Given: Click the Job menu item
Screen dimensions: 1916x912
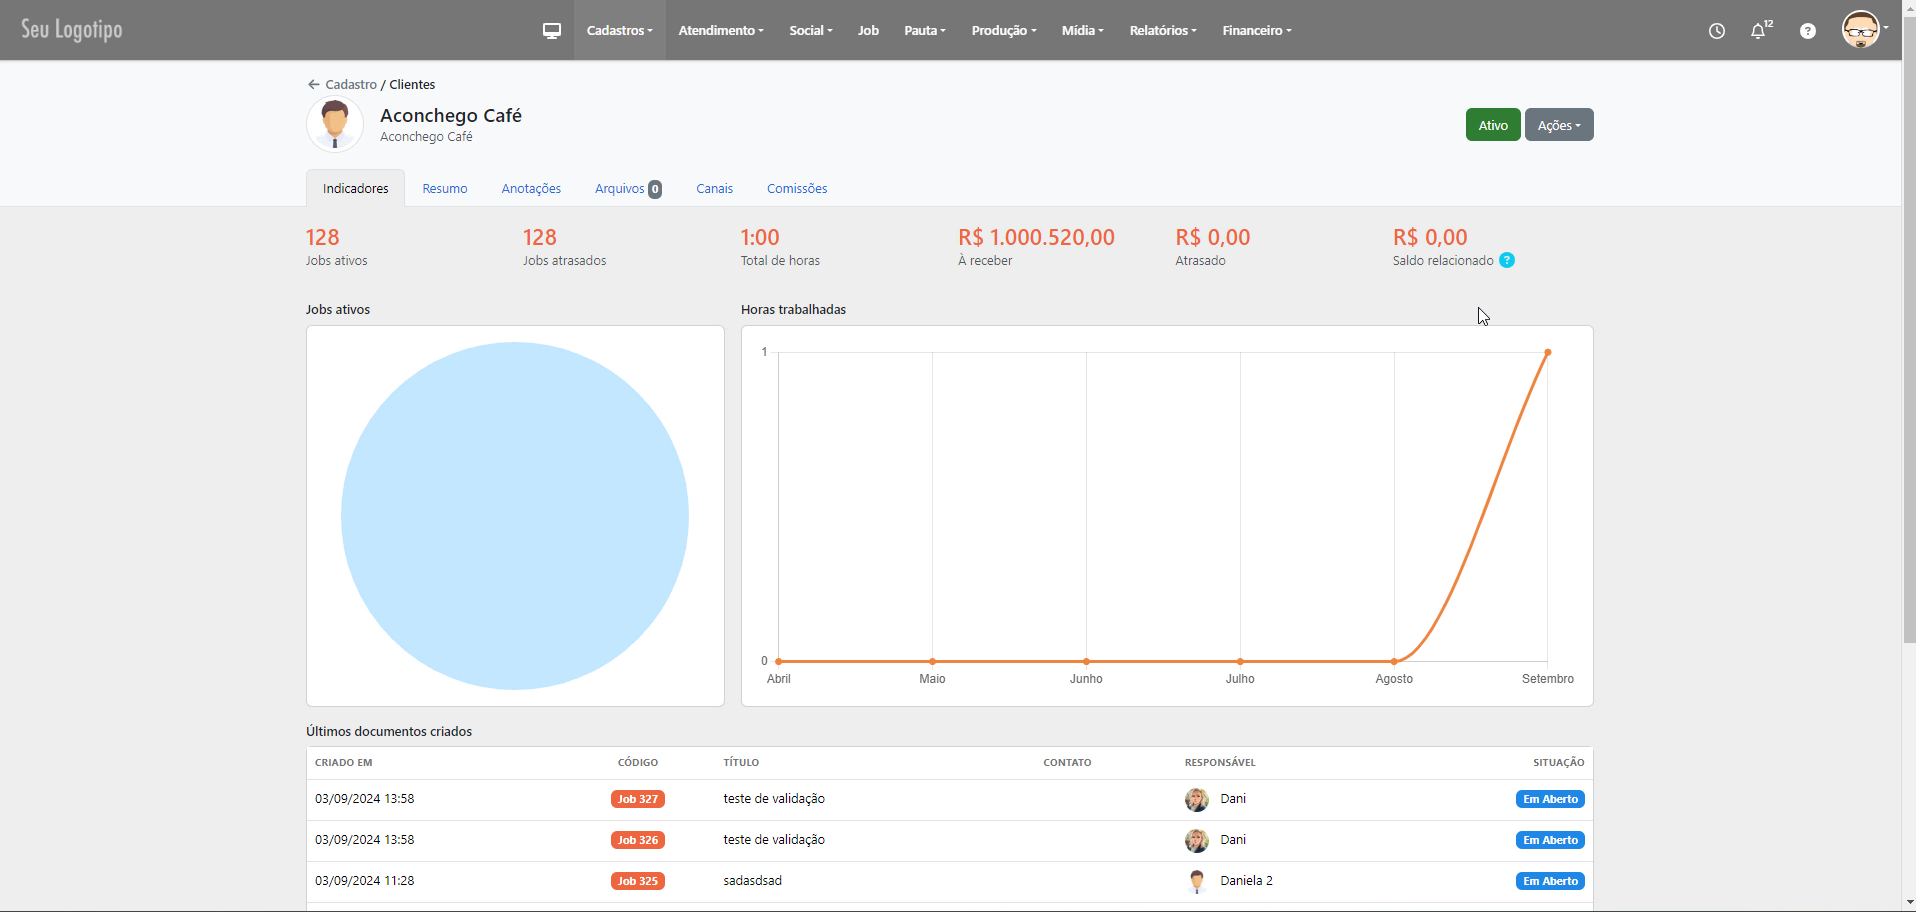Looking at the screenshot, I should coord(868,31).
